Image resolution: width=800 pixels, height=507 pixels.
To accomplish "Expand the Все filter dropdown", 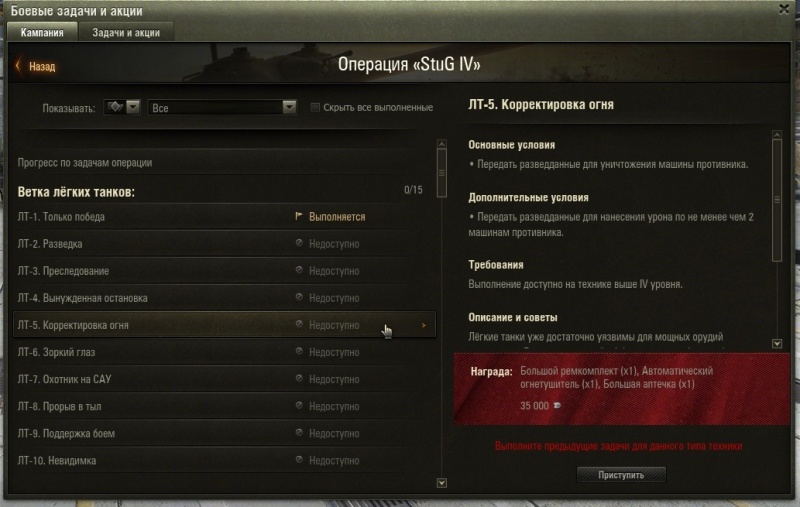I will tap(222, 107).
